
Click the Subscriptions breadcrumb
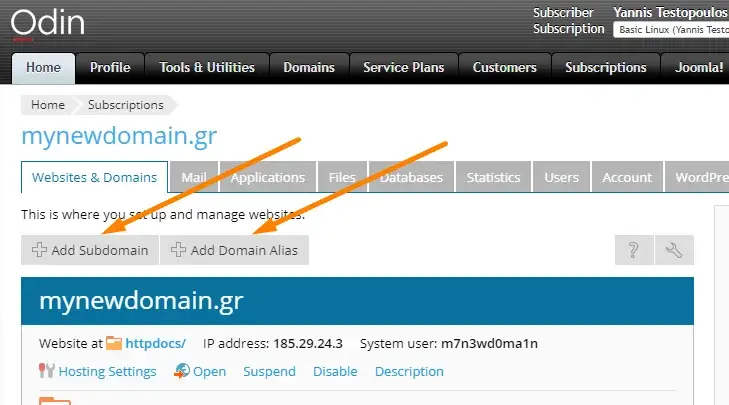[126, 105]
